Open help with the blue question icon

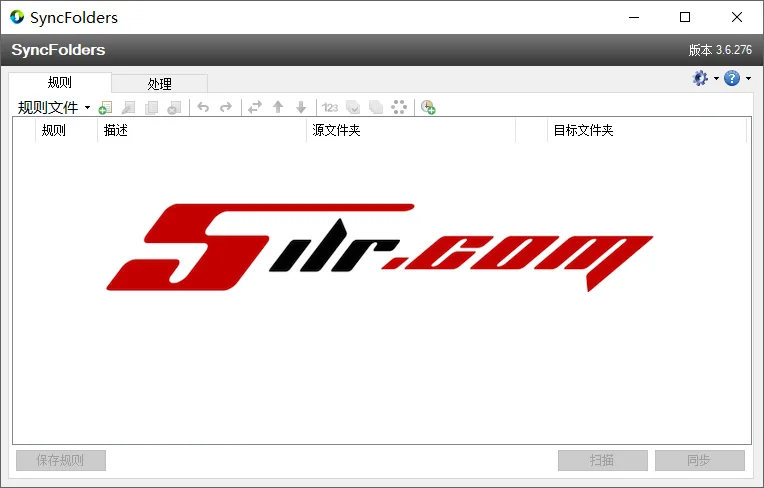tap(732, 78)
